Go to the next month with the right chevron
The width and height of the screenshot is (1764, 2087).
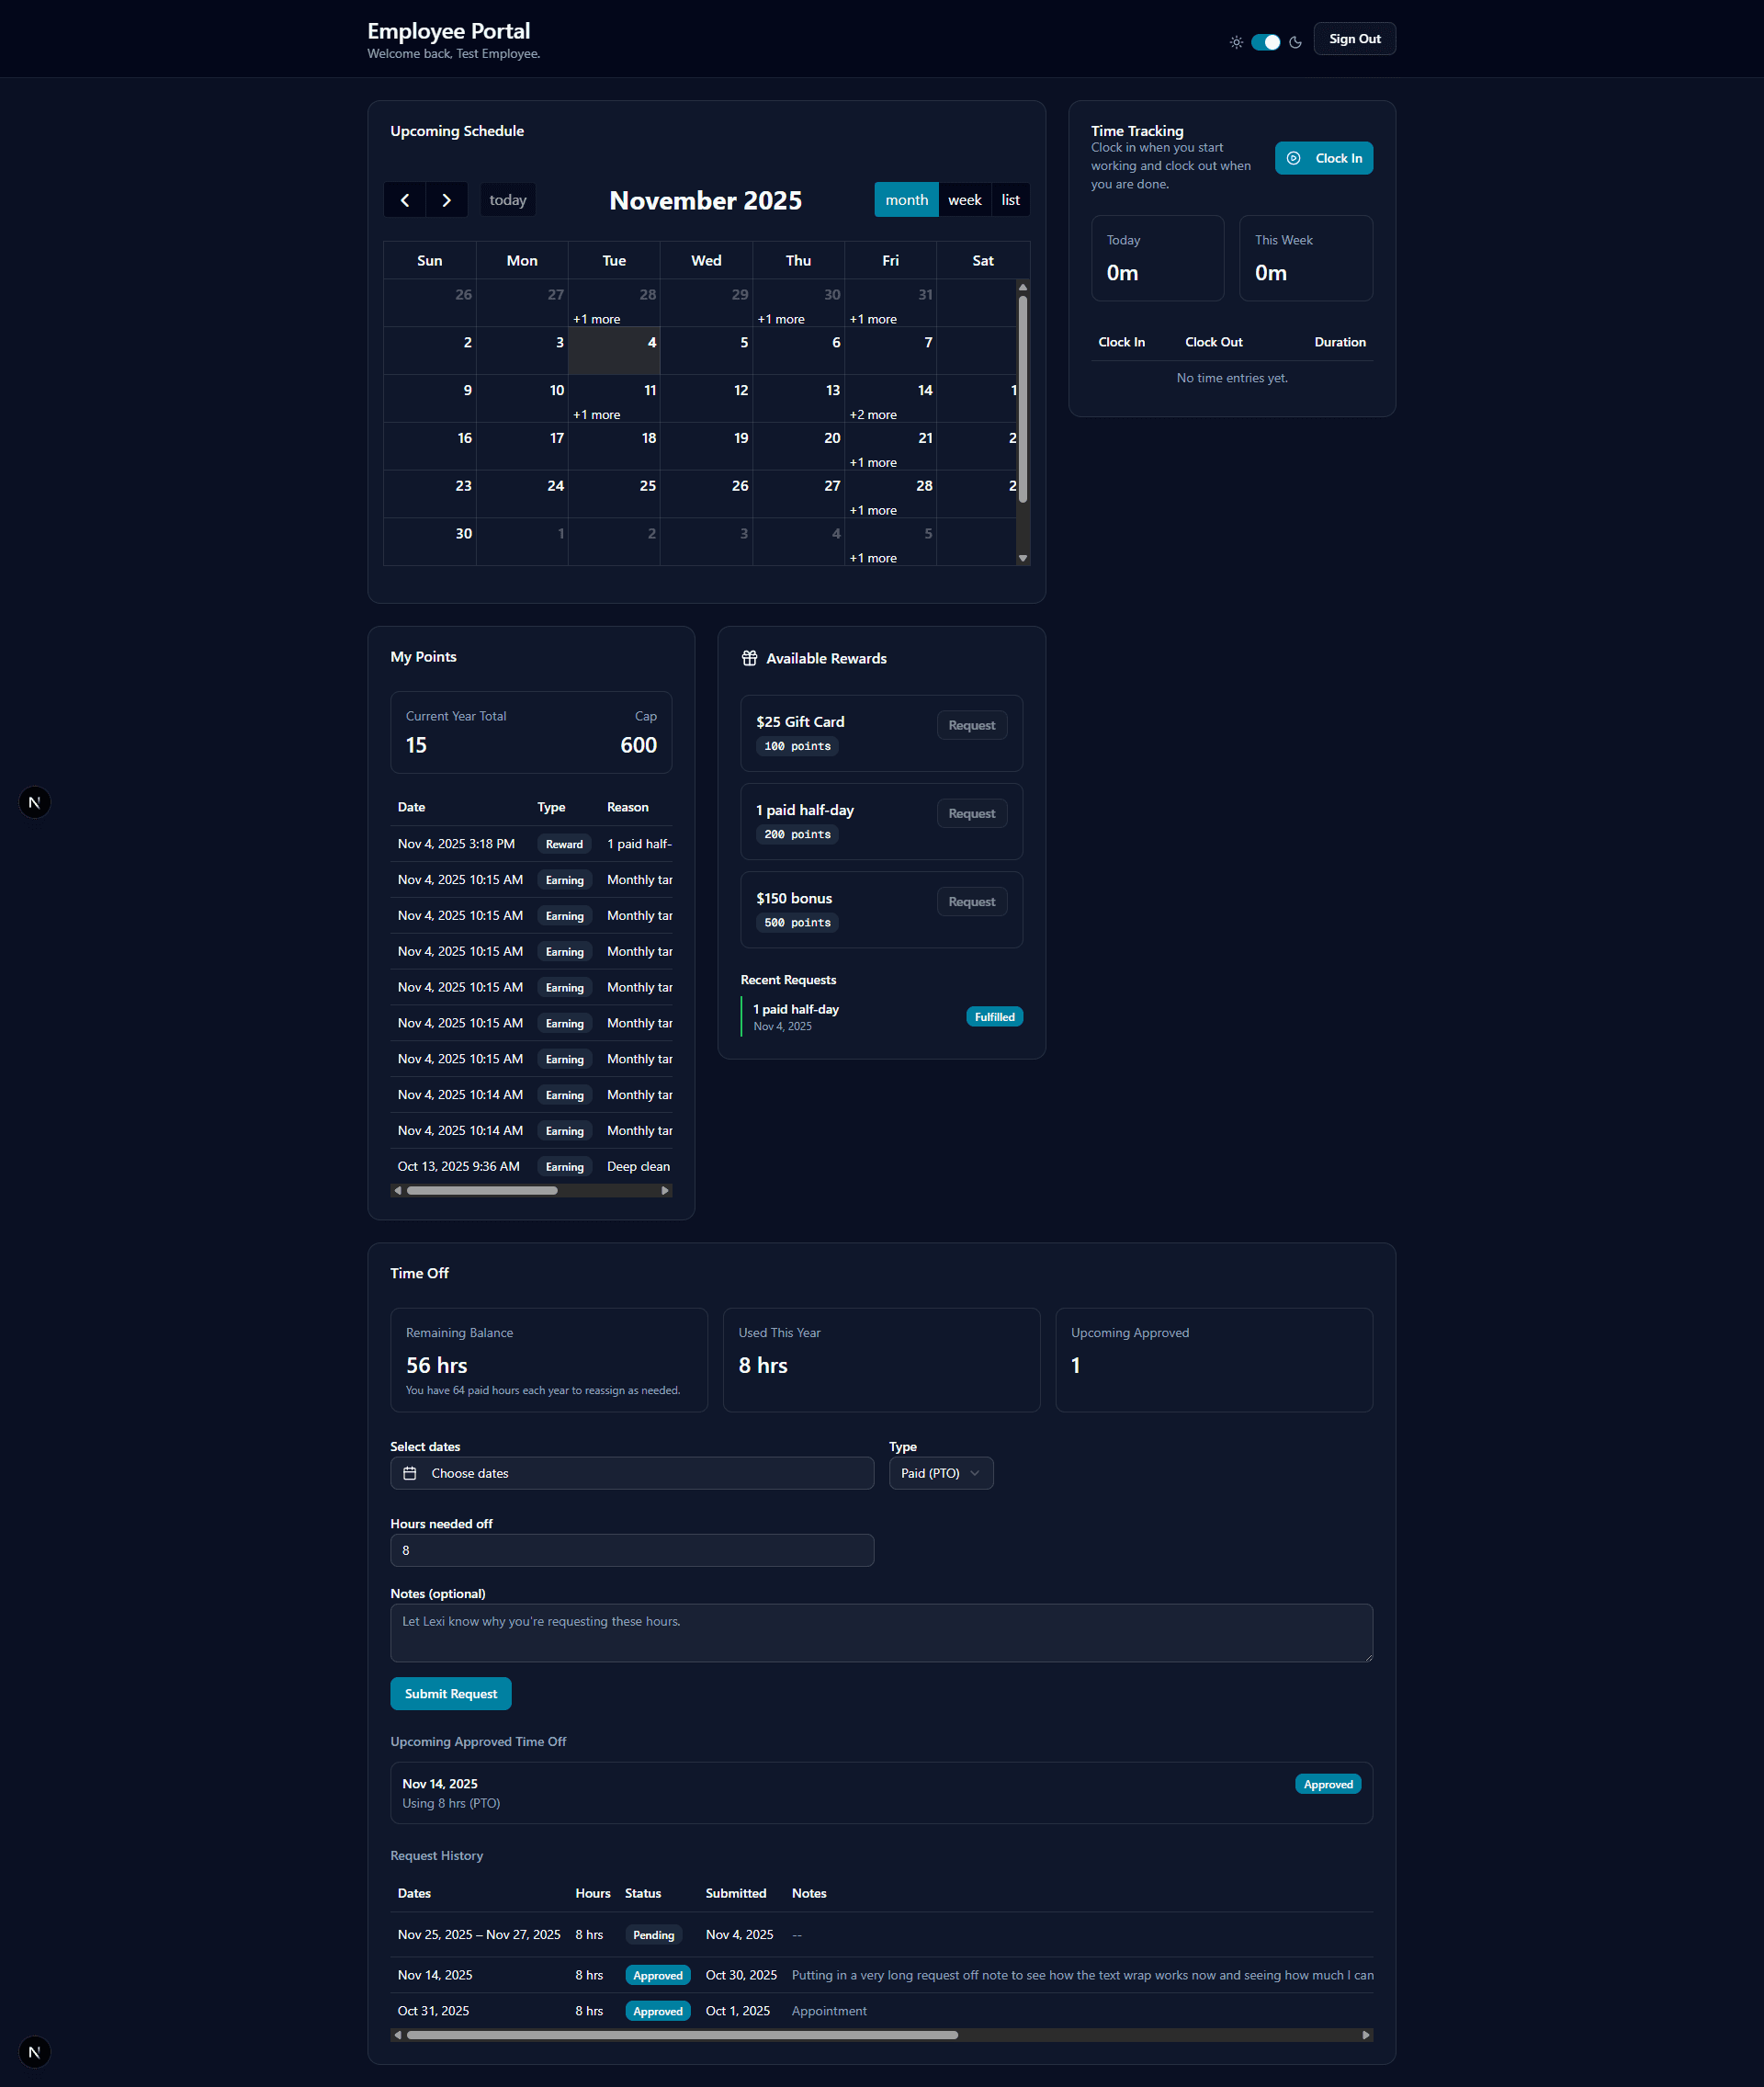coord(446,200)
